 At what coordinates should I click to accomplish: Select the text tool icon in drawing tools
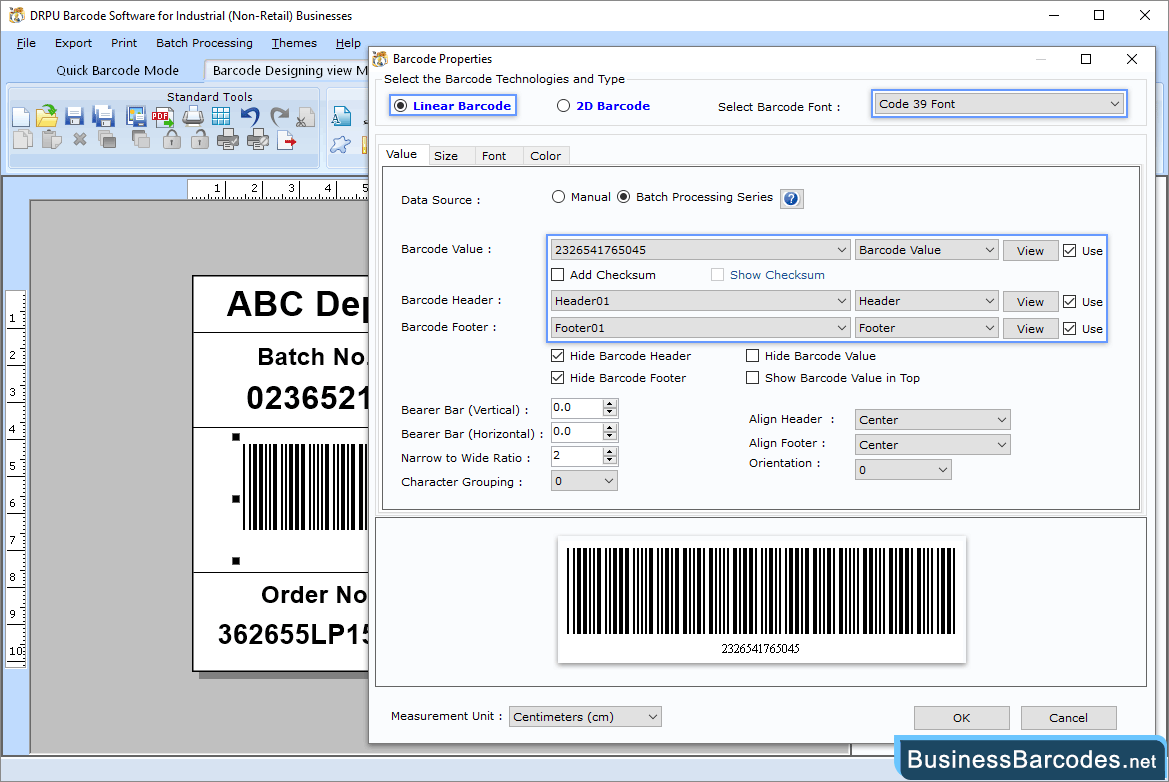point(341,116)
